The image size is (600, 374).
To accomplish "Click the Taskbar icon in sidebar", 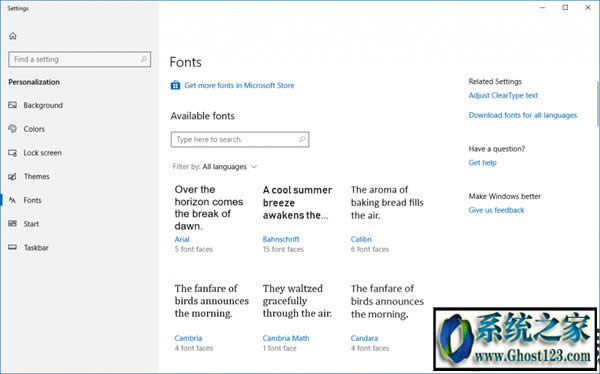I will pos(13,247).
